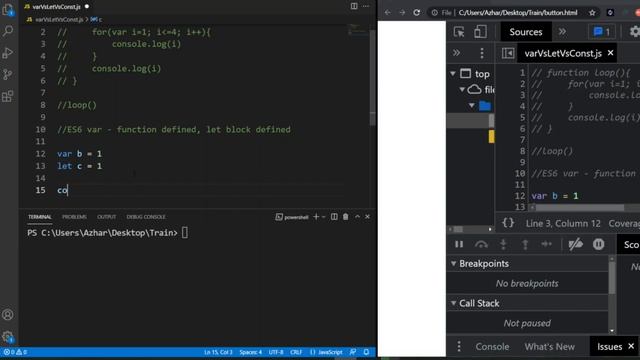Show more navigator tabs in Sources sidebar

(x=456, y=53)
